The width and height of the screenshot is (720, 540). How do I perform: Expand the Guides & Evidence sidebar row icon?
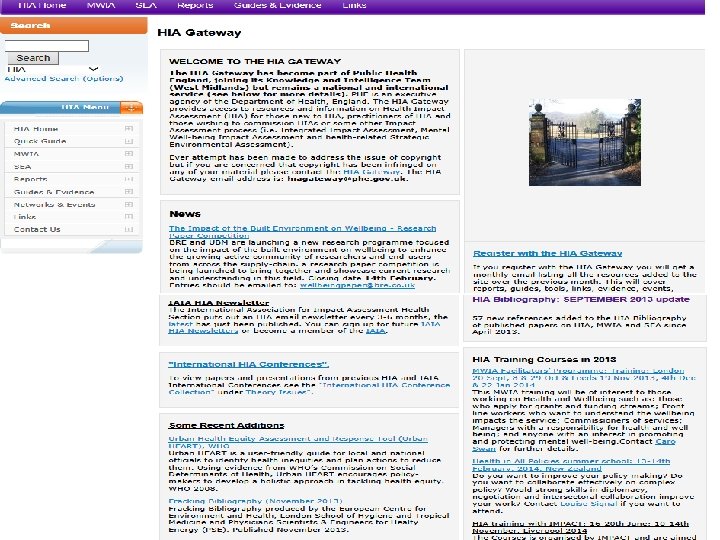click(129, 191)
